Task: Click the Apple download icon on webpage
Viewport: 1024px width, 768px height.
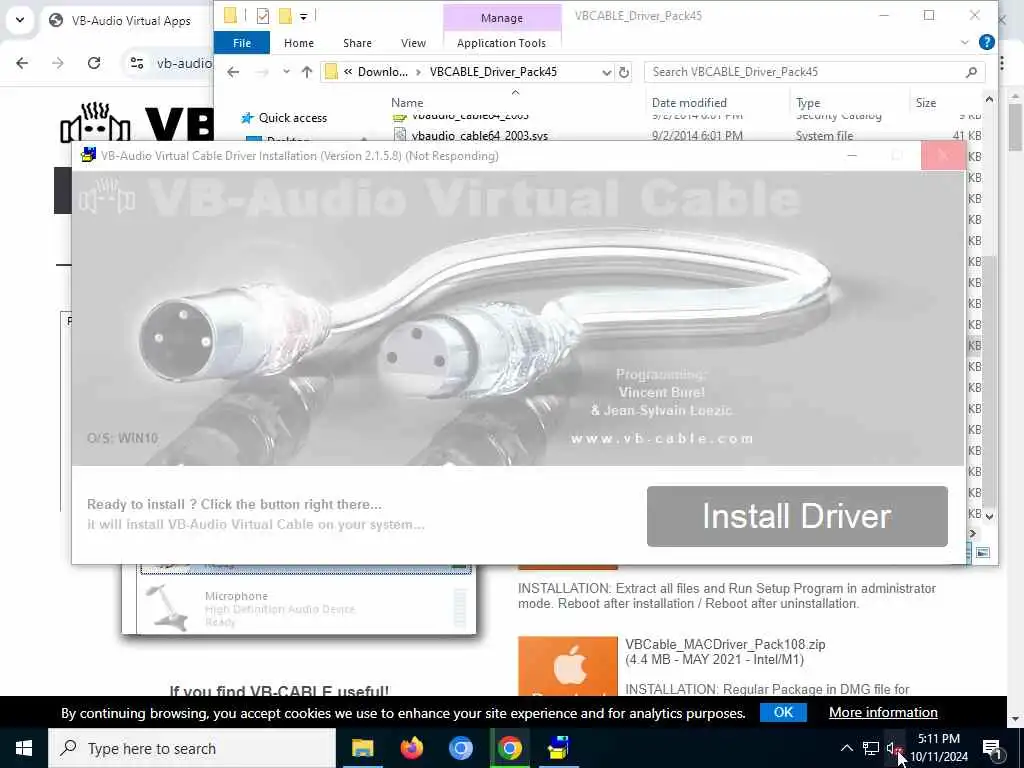Action: tap(568, 666)
